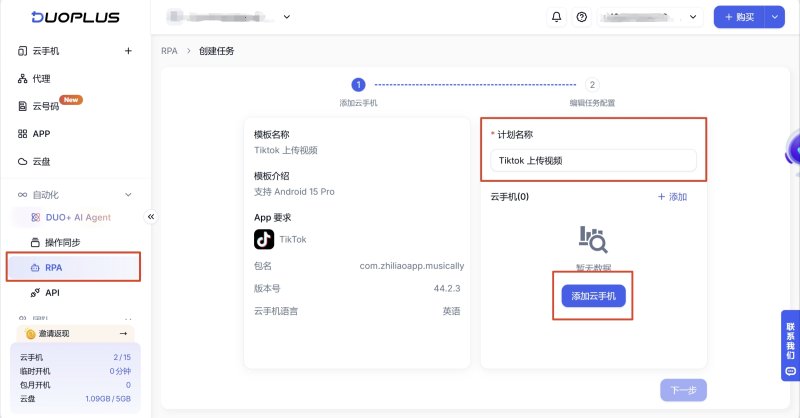The image size is (800, 418).
Task: Click the TikTok app icon
Action: [x=264, y=239]
